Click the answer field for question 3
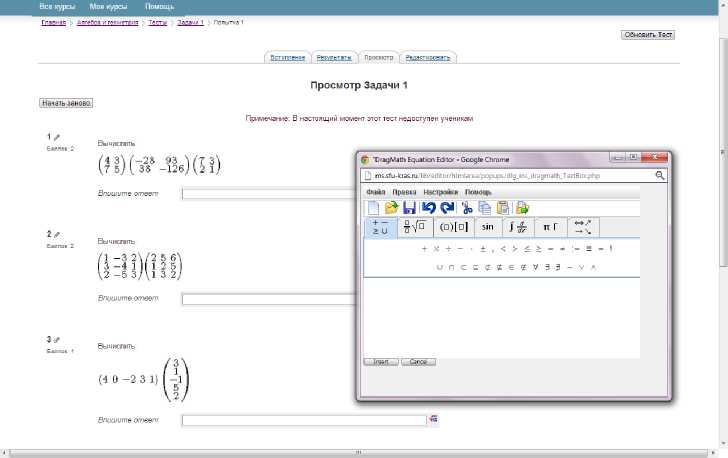This screenshot has width=728, height=458. point(304,421)
